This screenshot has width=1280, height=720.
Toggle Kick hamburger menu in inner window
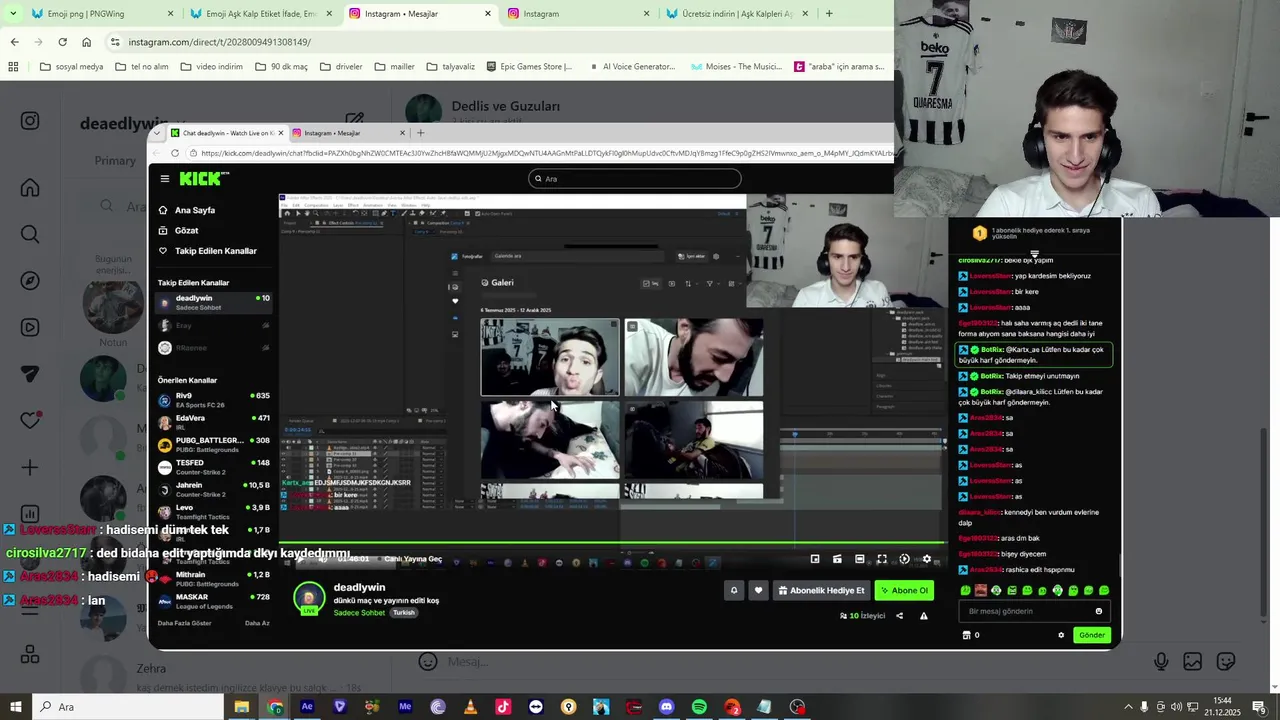pos(165,179)
